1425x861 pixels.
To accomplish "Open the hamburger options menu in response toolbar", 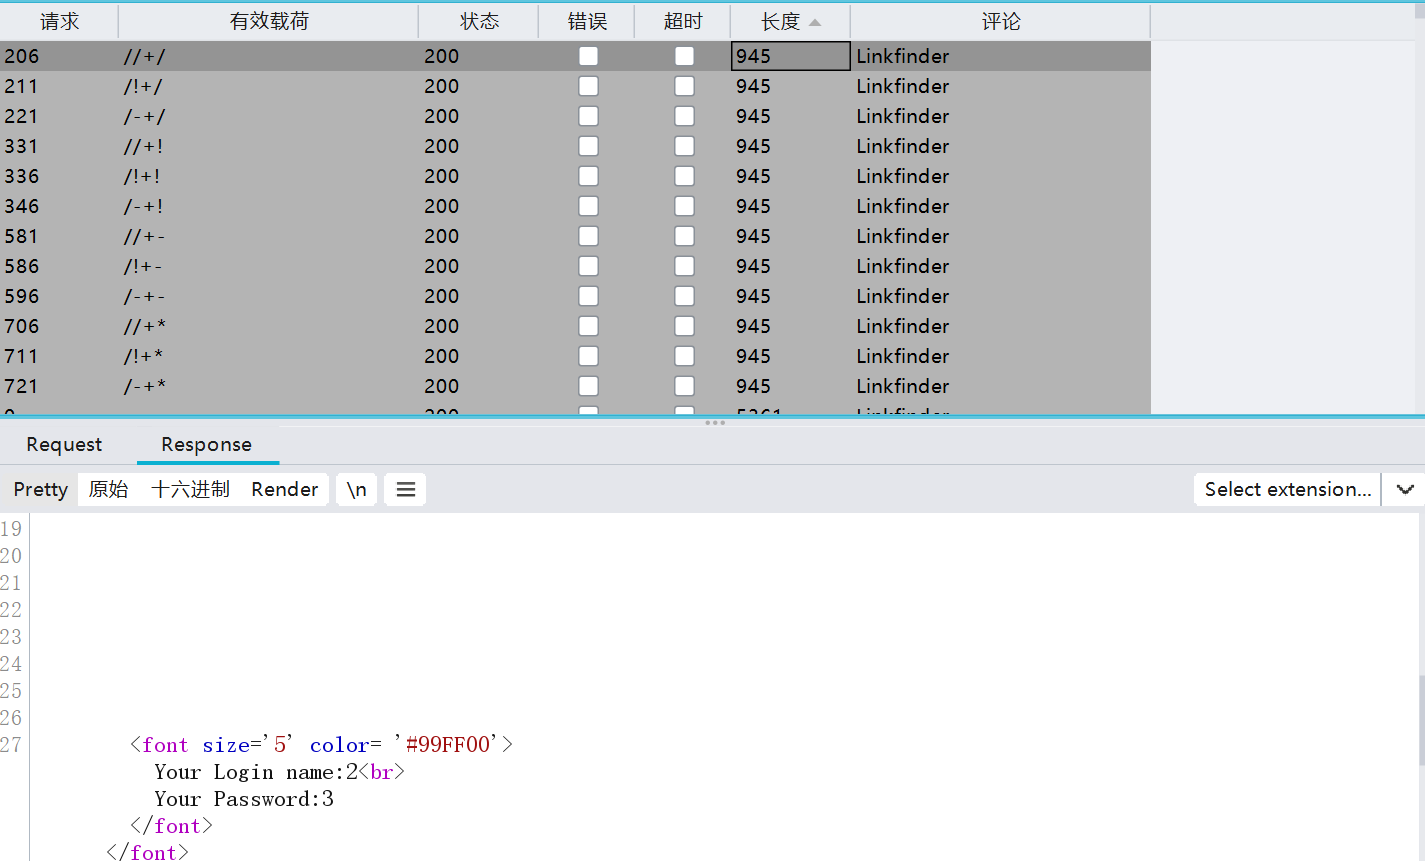I will (x=406, y=489).
